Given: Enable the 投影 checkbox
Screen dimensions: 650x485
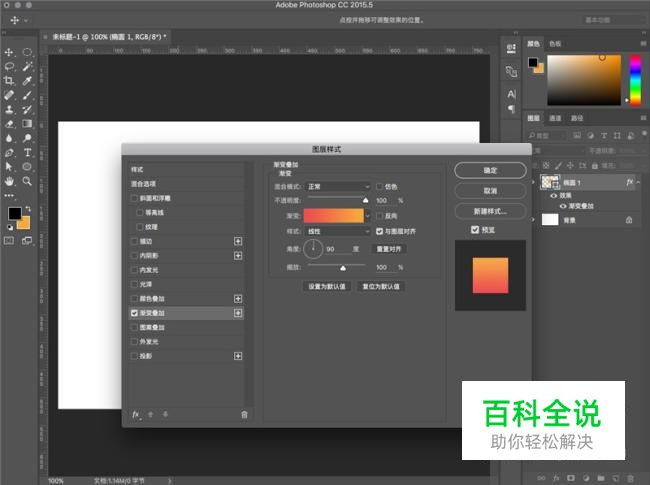Looking at the screenshot, I should (134, 356).
